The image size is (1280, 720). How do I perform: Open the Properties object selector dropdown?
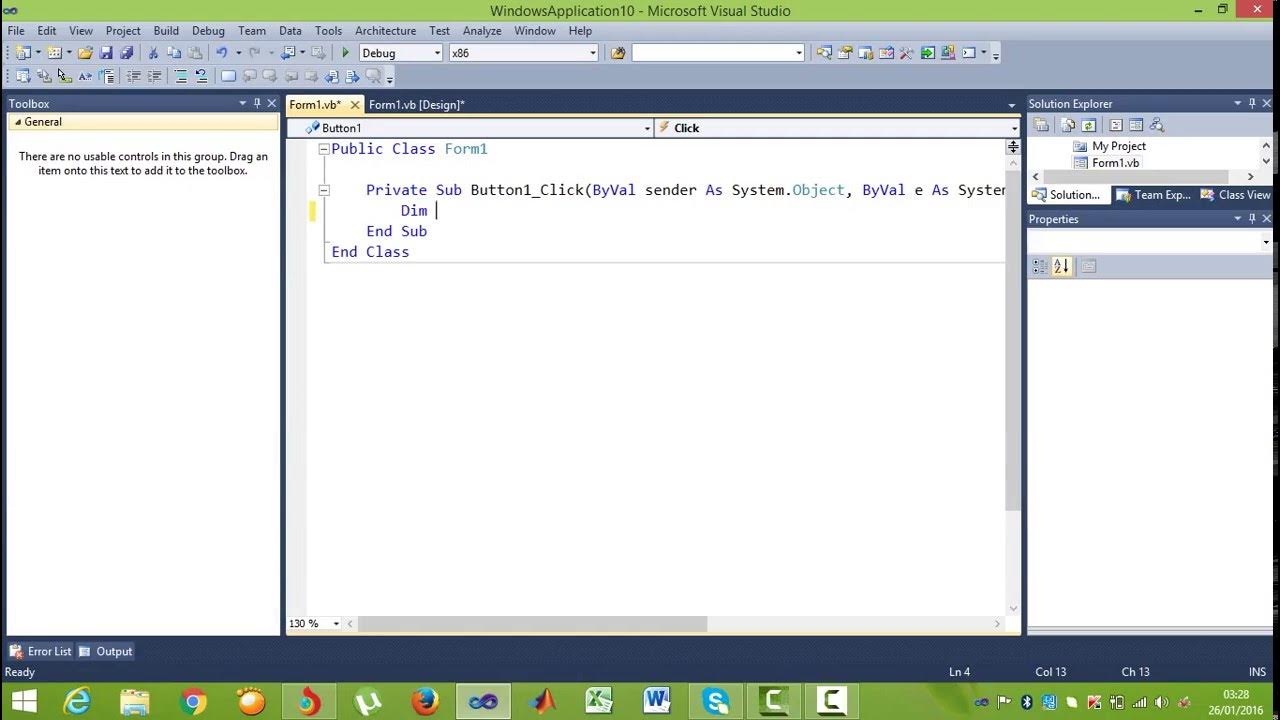coord(1265,242)
